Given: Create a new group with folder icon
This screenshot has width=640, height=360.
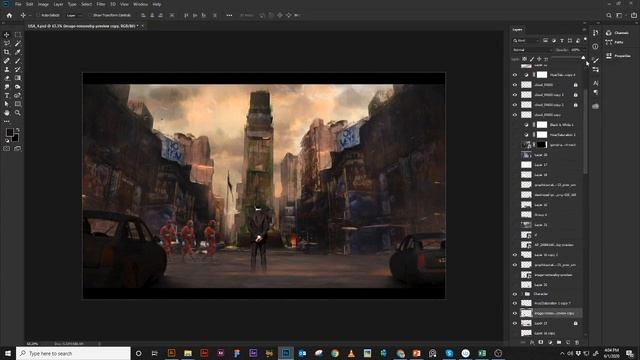Looking at the screenshot, I should coord(559,342).
